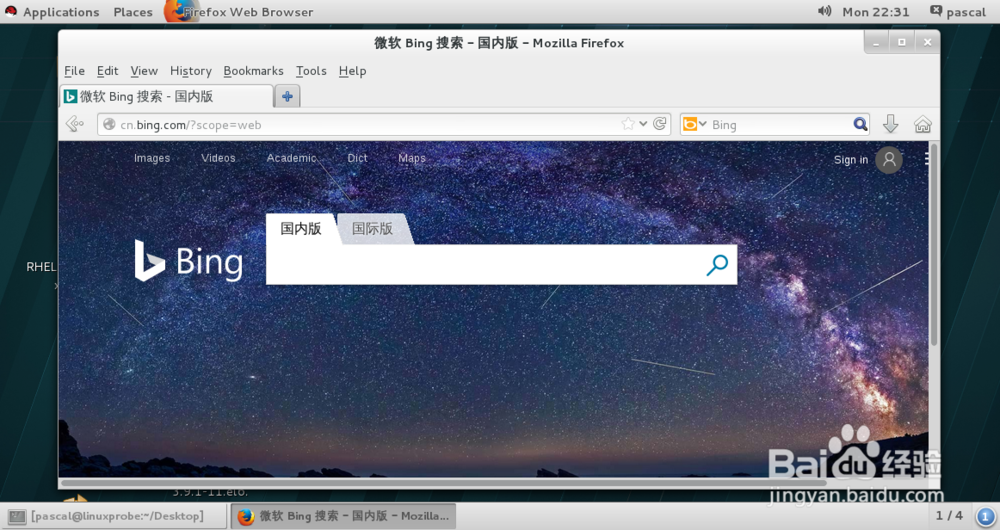
Task: Go to the home page icon
Action: [922, 124]
